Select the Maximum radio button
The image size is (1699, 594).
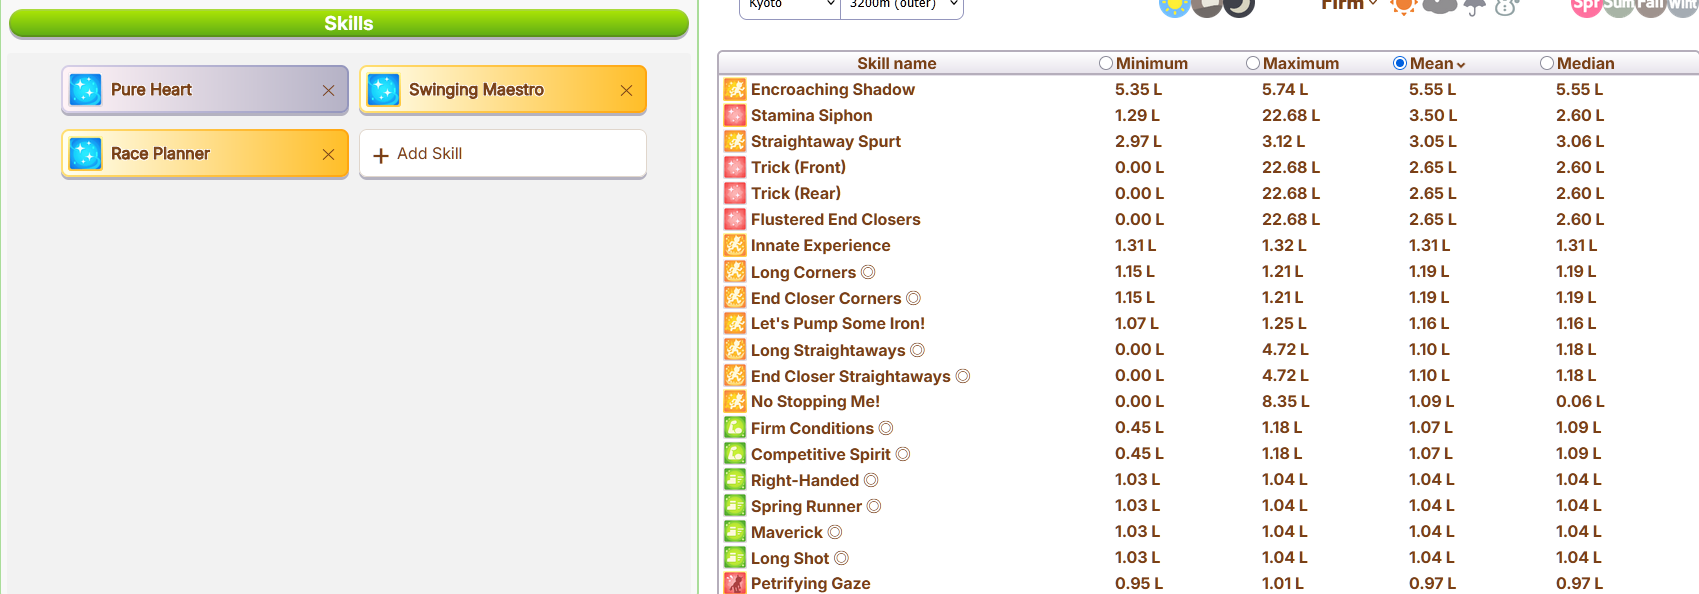pyautogui.click(x=1253, y=63)
